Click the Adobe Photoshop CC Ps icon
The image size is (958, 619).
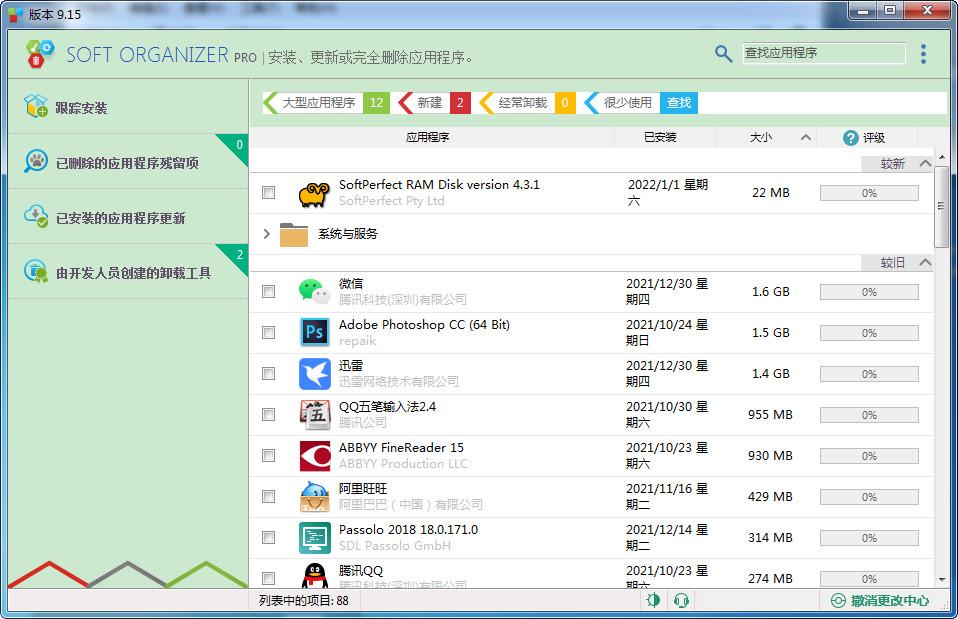point(315,332)
